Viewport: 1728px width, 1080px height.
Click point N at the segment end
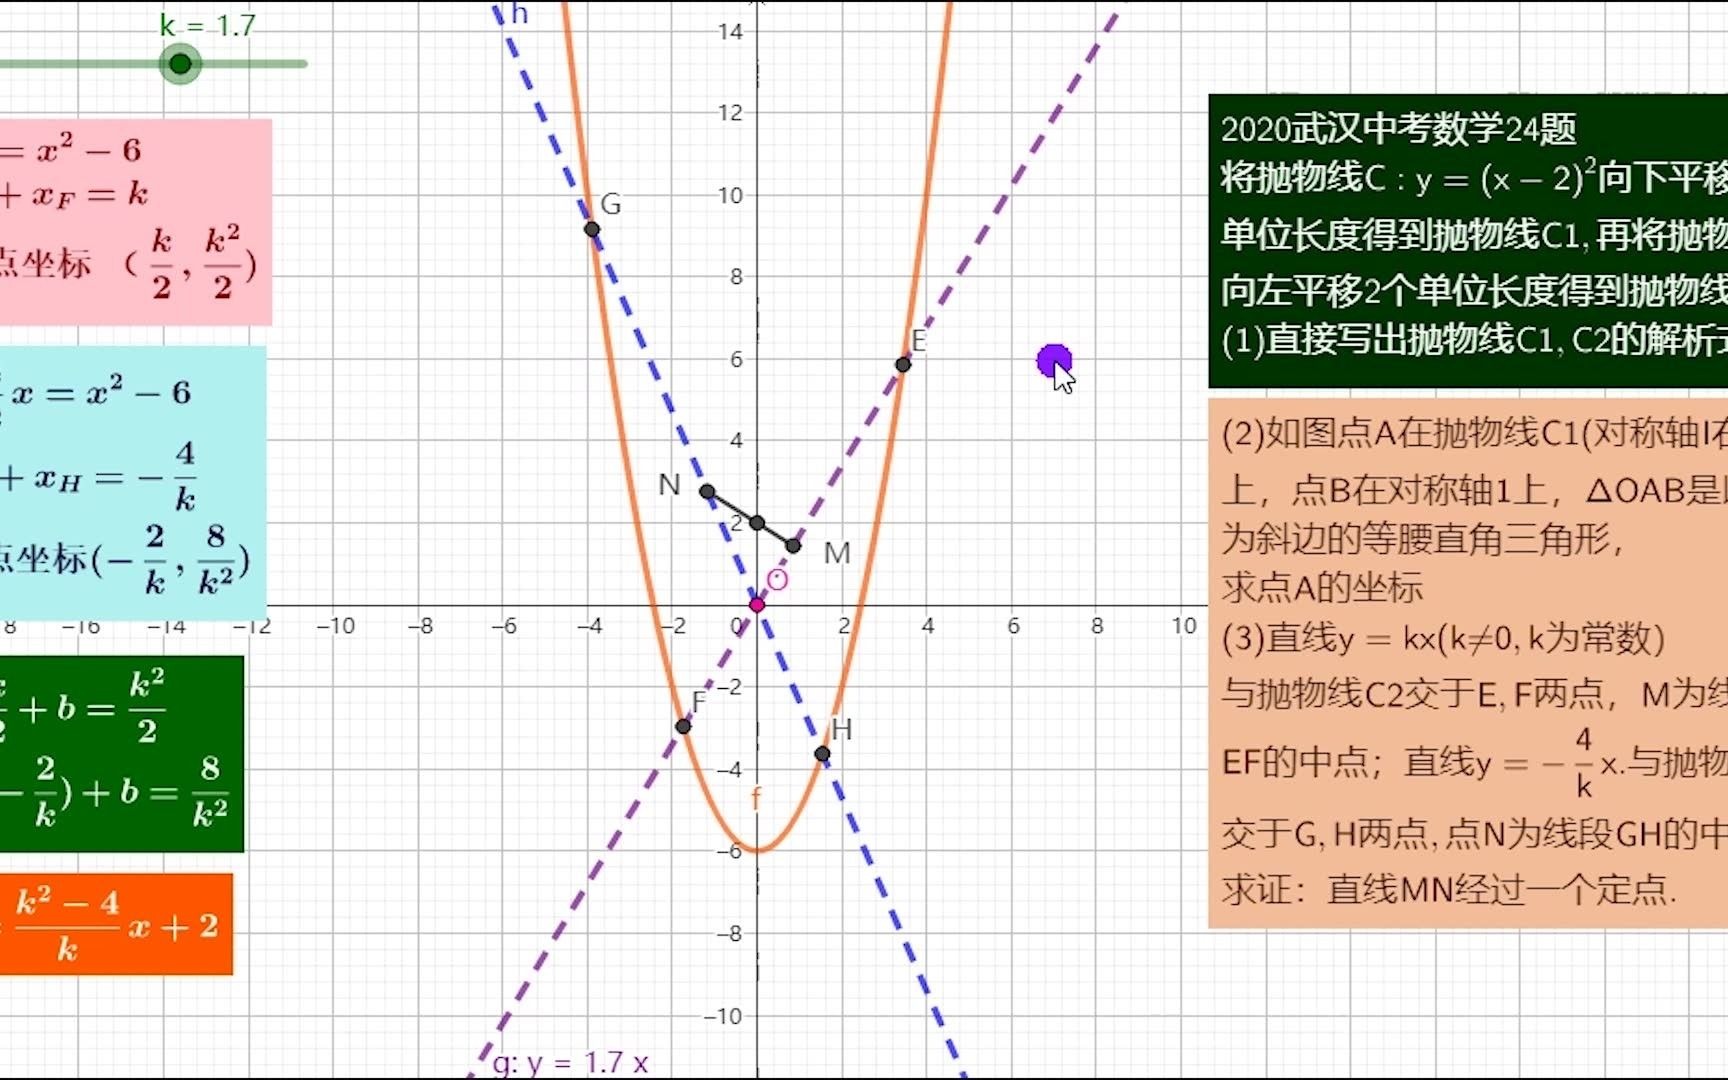pos(707,491)
